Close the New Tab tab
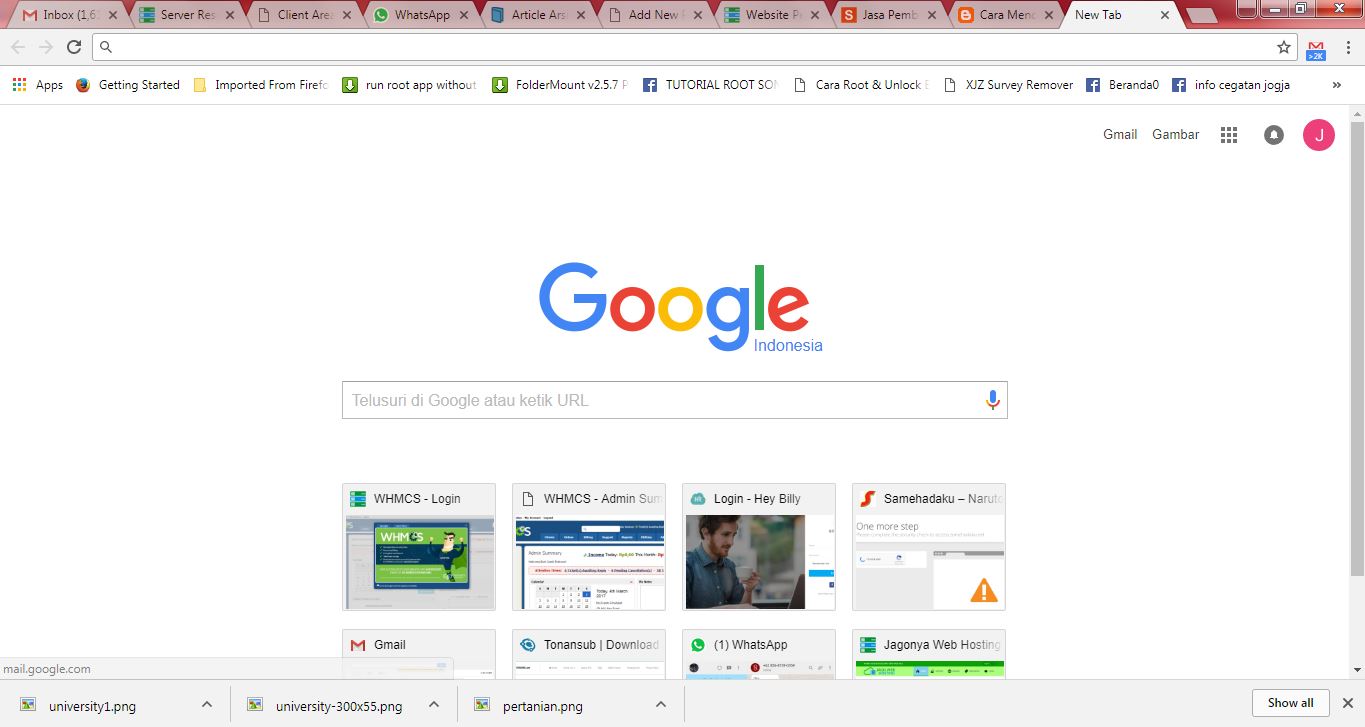 (x=1165, y=15)
